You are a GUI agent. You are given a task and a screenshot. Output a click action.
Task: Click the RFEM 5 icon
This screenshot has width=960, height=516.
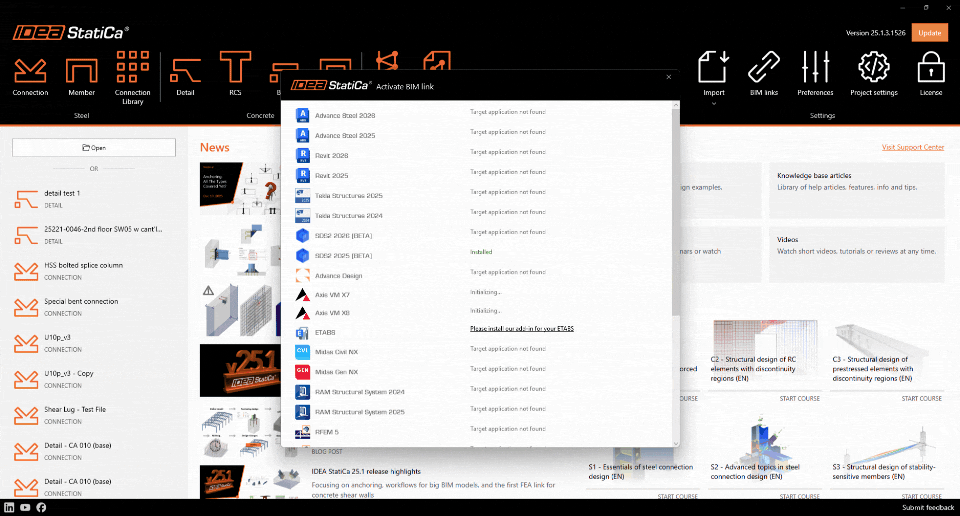tap(302, 432)
